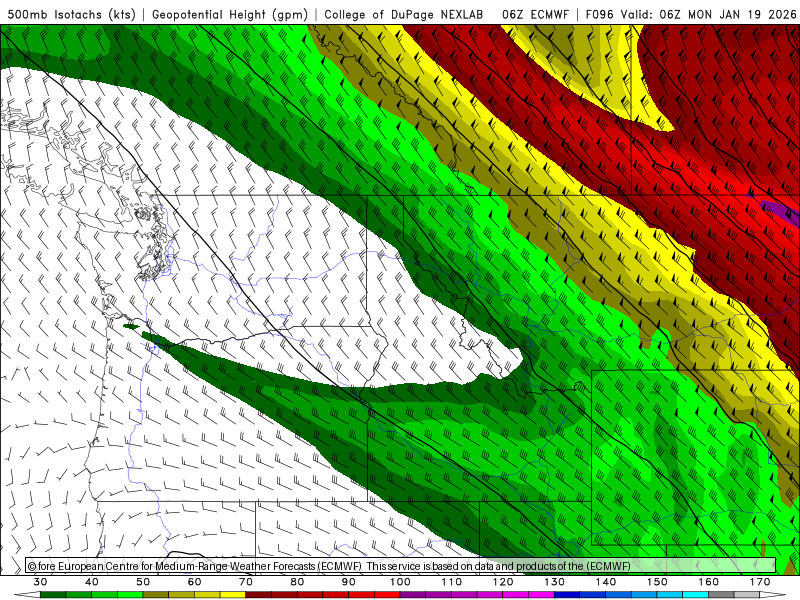
Task: Click the '80' value on the color scale
Action: 297,582
